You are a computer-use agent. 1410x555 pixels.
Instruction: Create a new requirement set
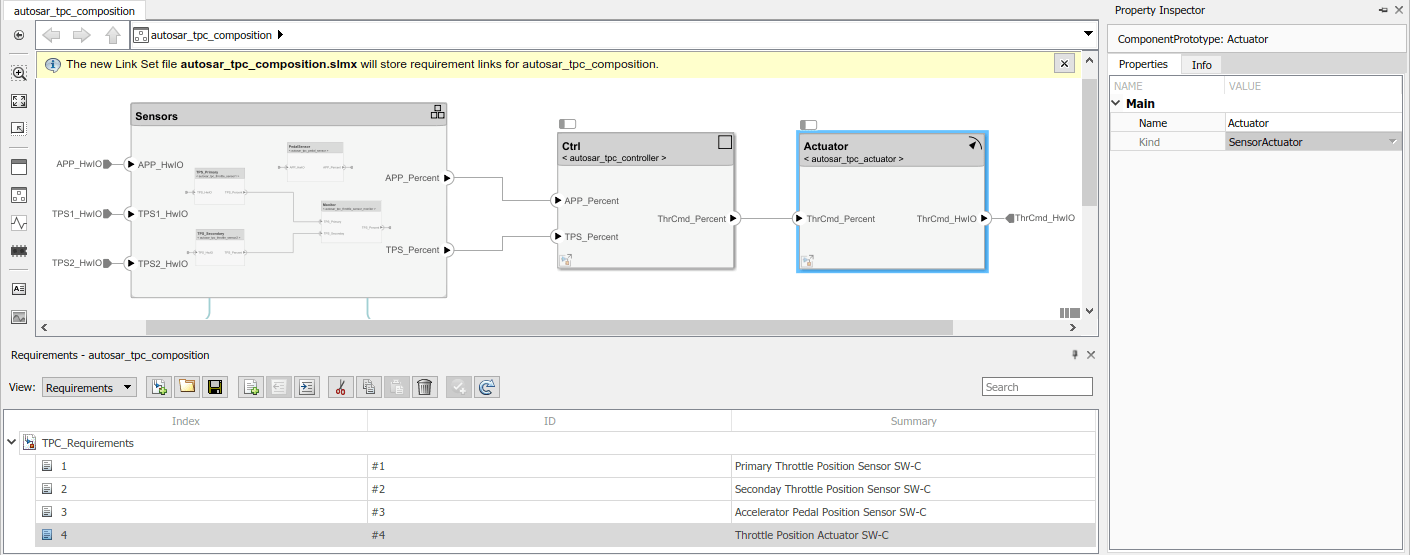(158, 387)
